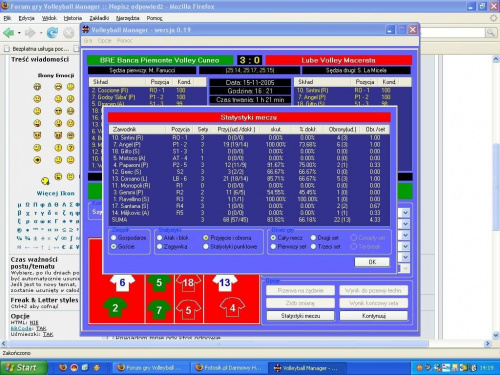Open the Narzędzia menu in Firefox
The height and width of the screenshot is (375, 500).
(x=127, y=18)
